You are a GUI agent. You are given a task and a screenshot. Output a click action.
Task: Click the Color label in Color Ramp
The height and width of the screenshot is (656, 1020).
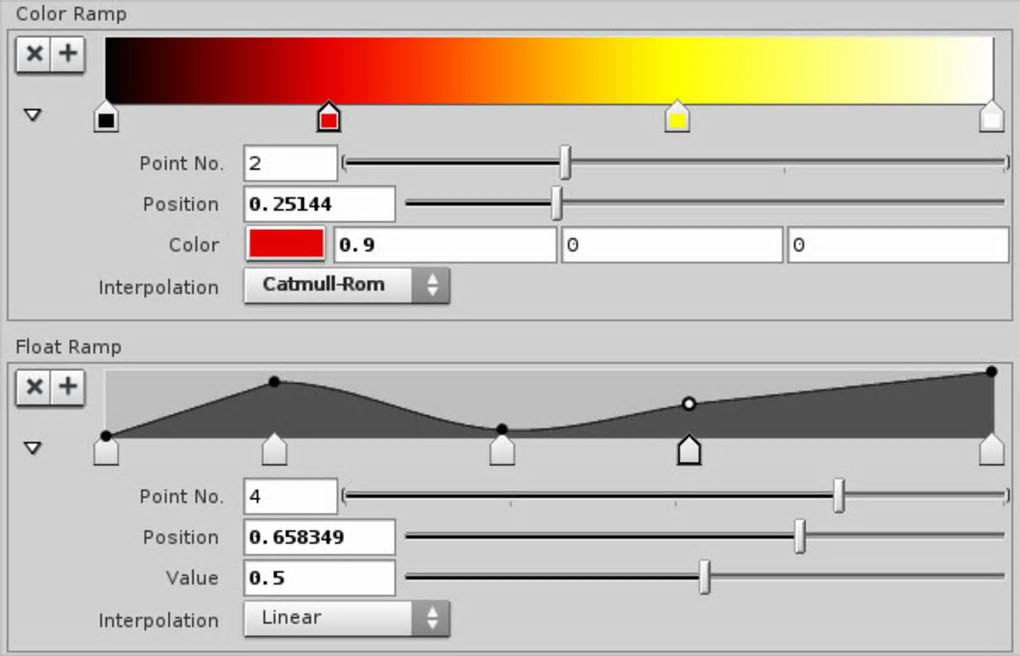click(194, 245)
